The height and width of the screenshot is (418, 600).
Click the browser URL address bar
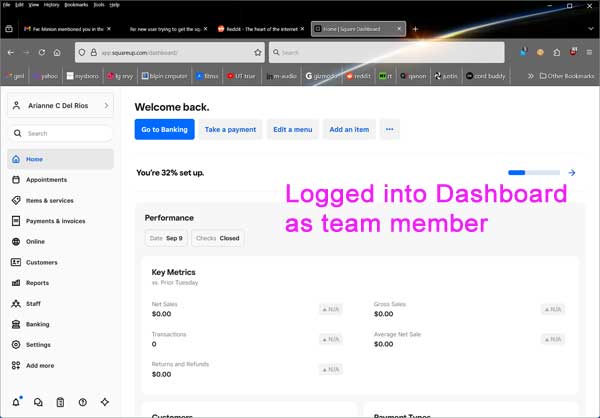pyautogui.click(x=170, y=52)
